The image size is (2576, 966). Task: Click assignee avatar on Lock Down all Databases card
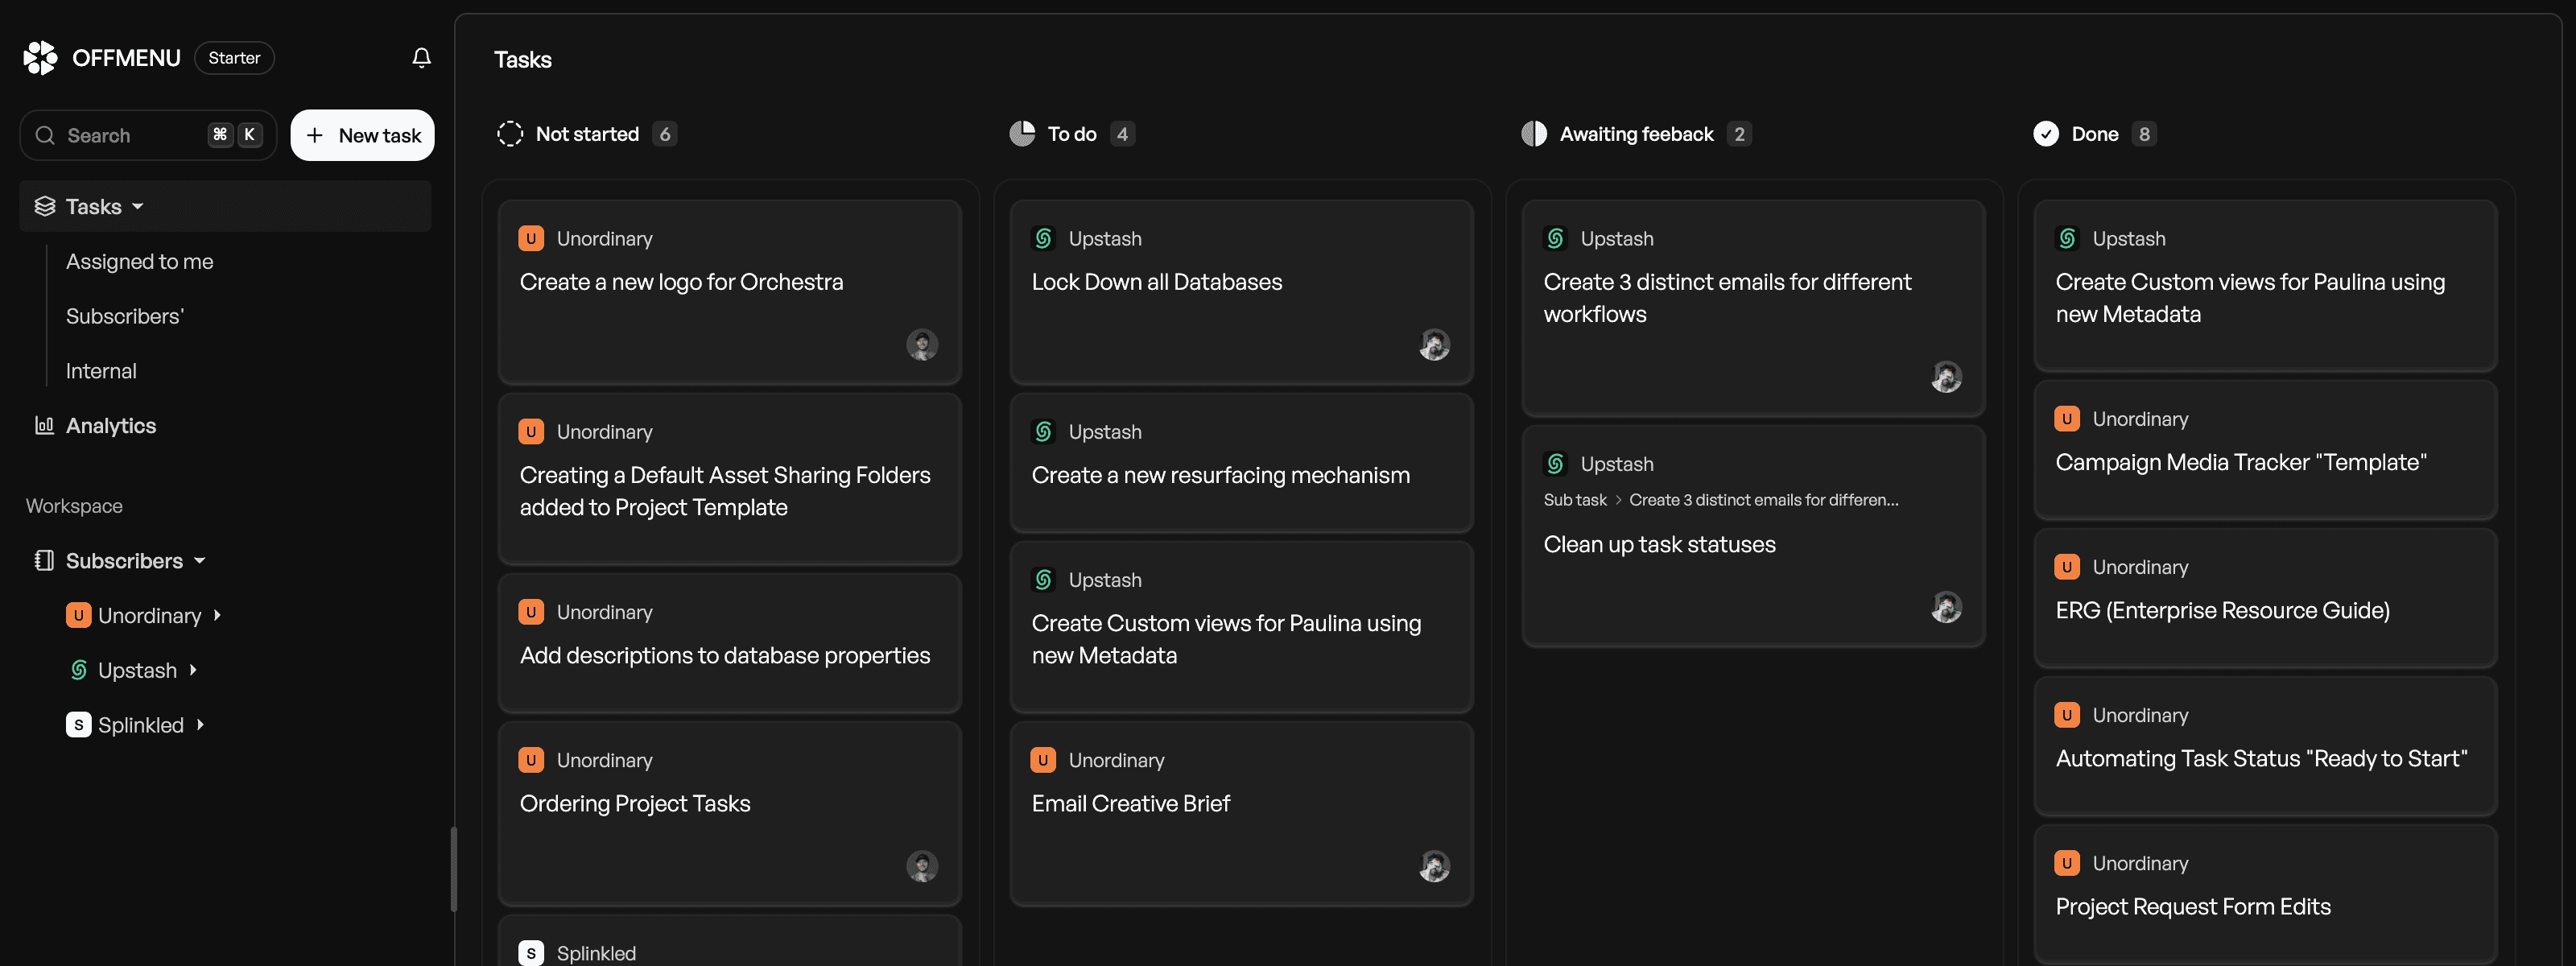(x=1434, y=345)
